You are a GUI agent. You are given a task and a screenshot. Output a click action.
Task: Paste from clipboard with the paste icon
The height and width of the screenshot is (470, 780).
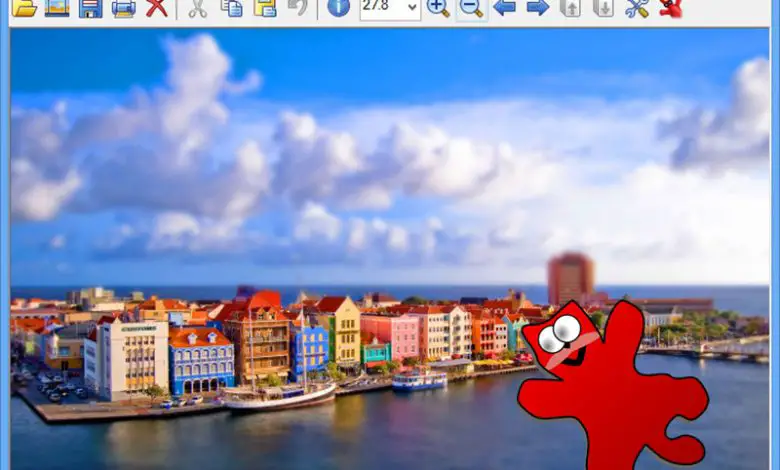point(265,7)
